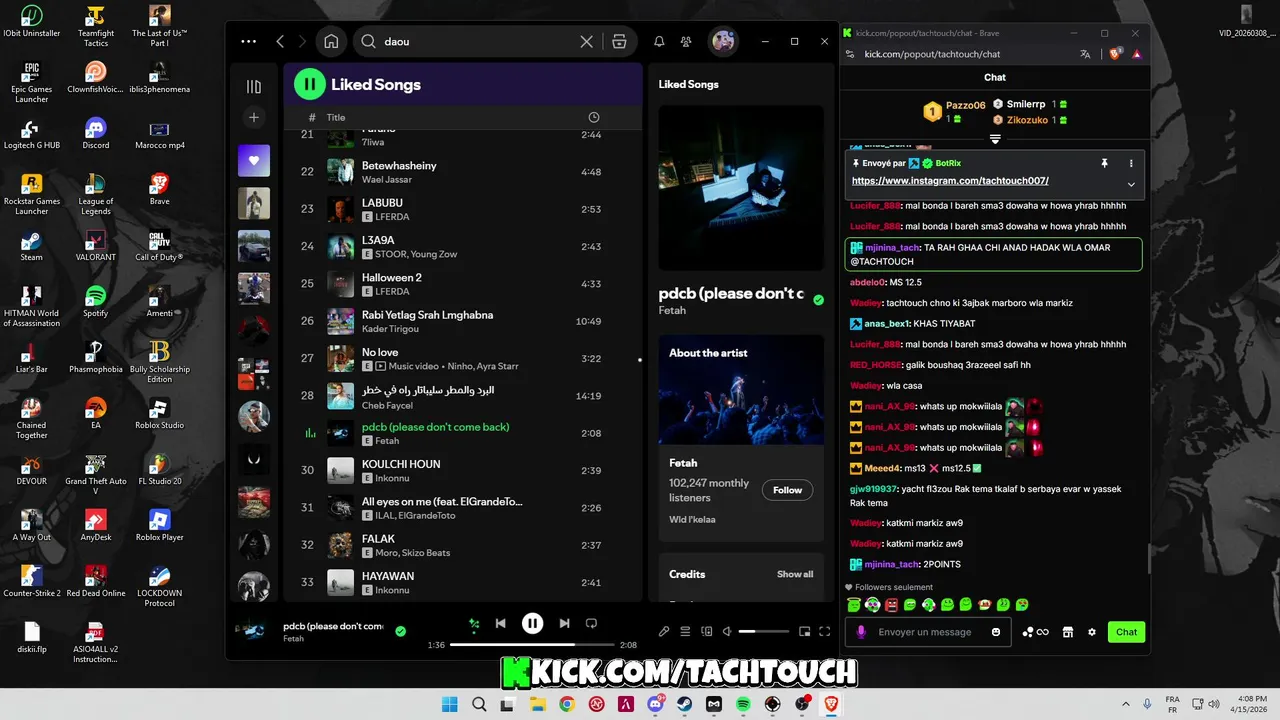1280x720 pixels.
Task: Open lyrics microphone icon
Action: (x=664, y=631)
